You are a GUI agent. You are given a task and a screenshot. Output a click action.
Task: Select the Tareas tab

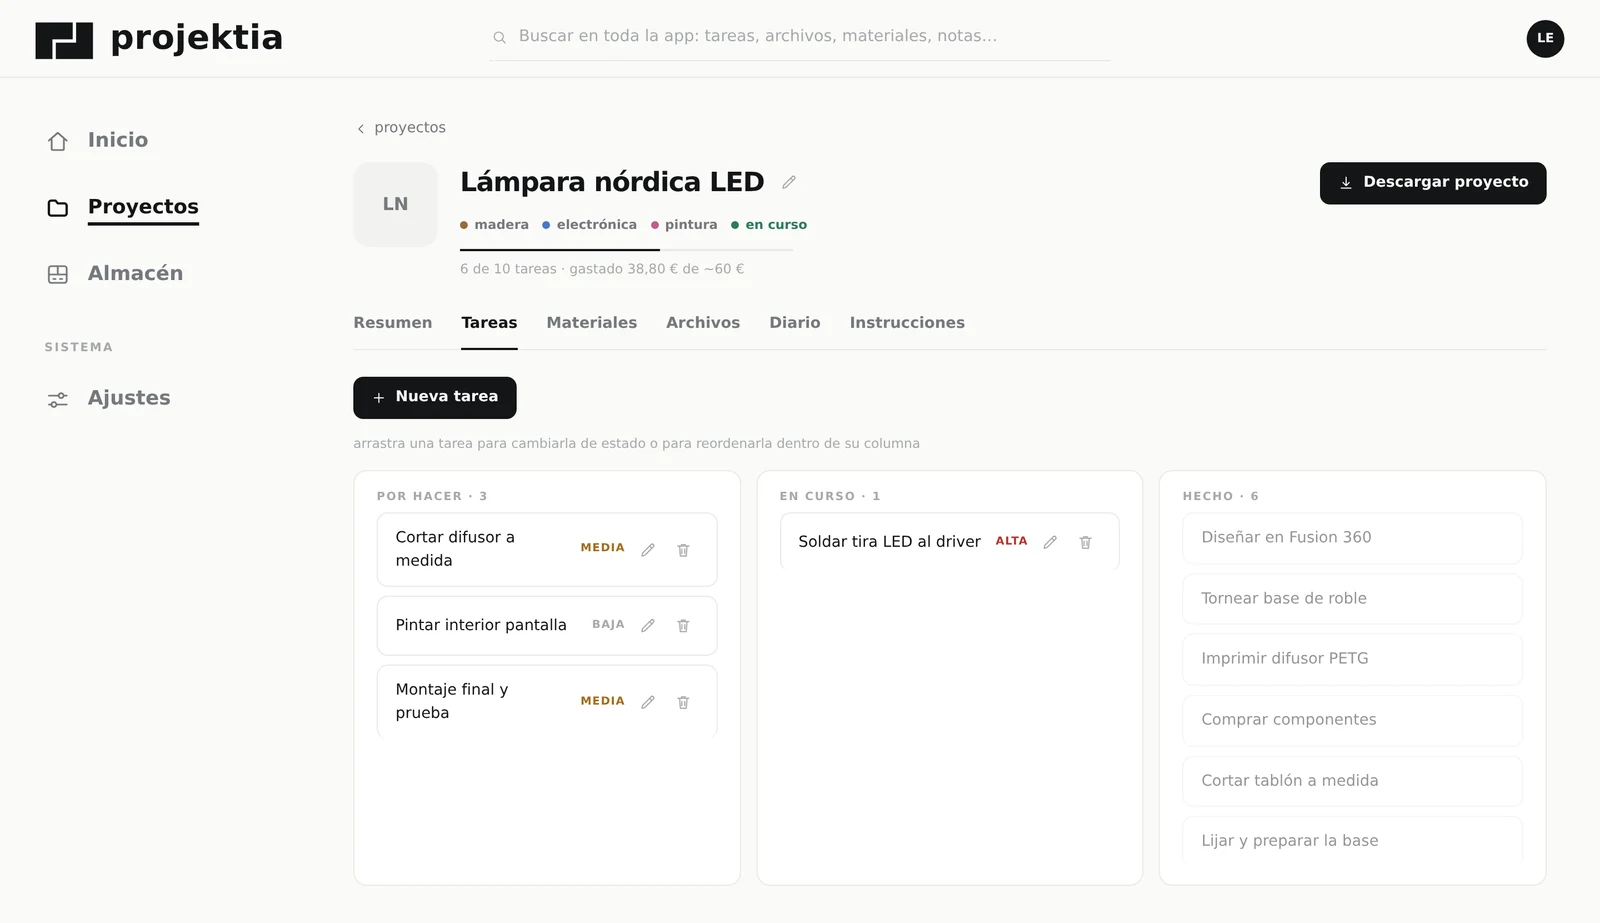tap(489, 323)
